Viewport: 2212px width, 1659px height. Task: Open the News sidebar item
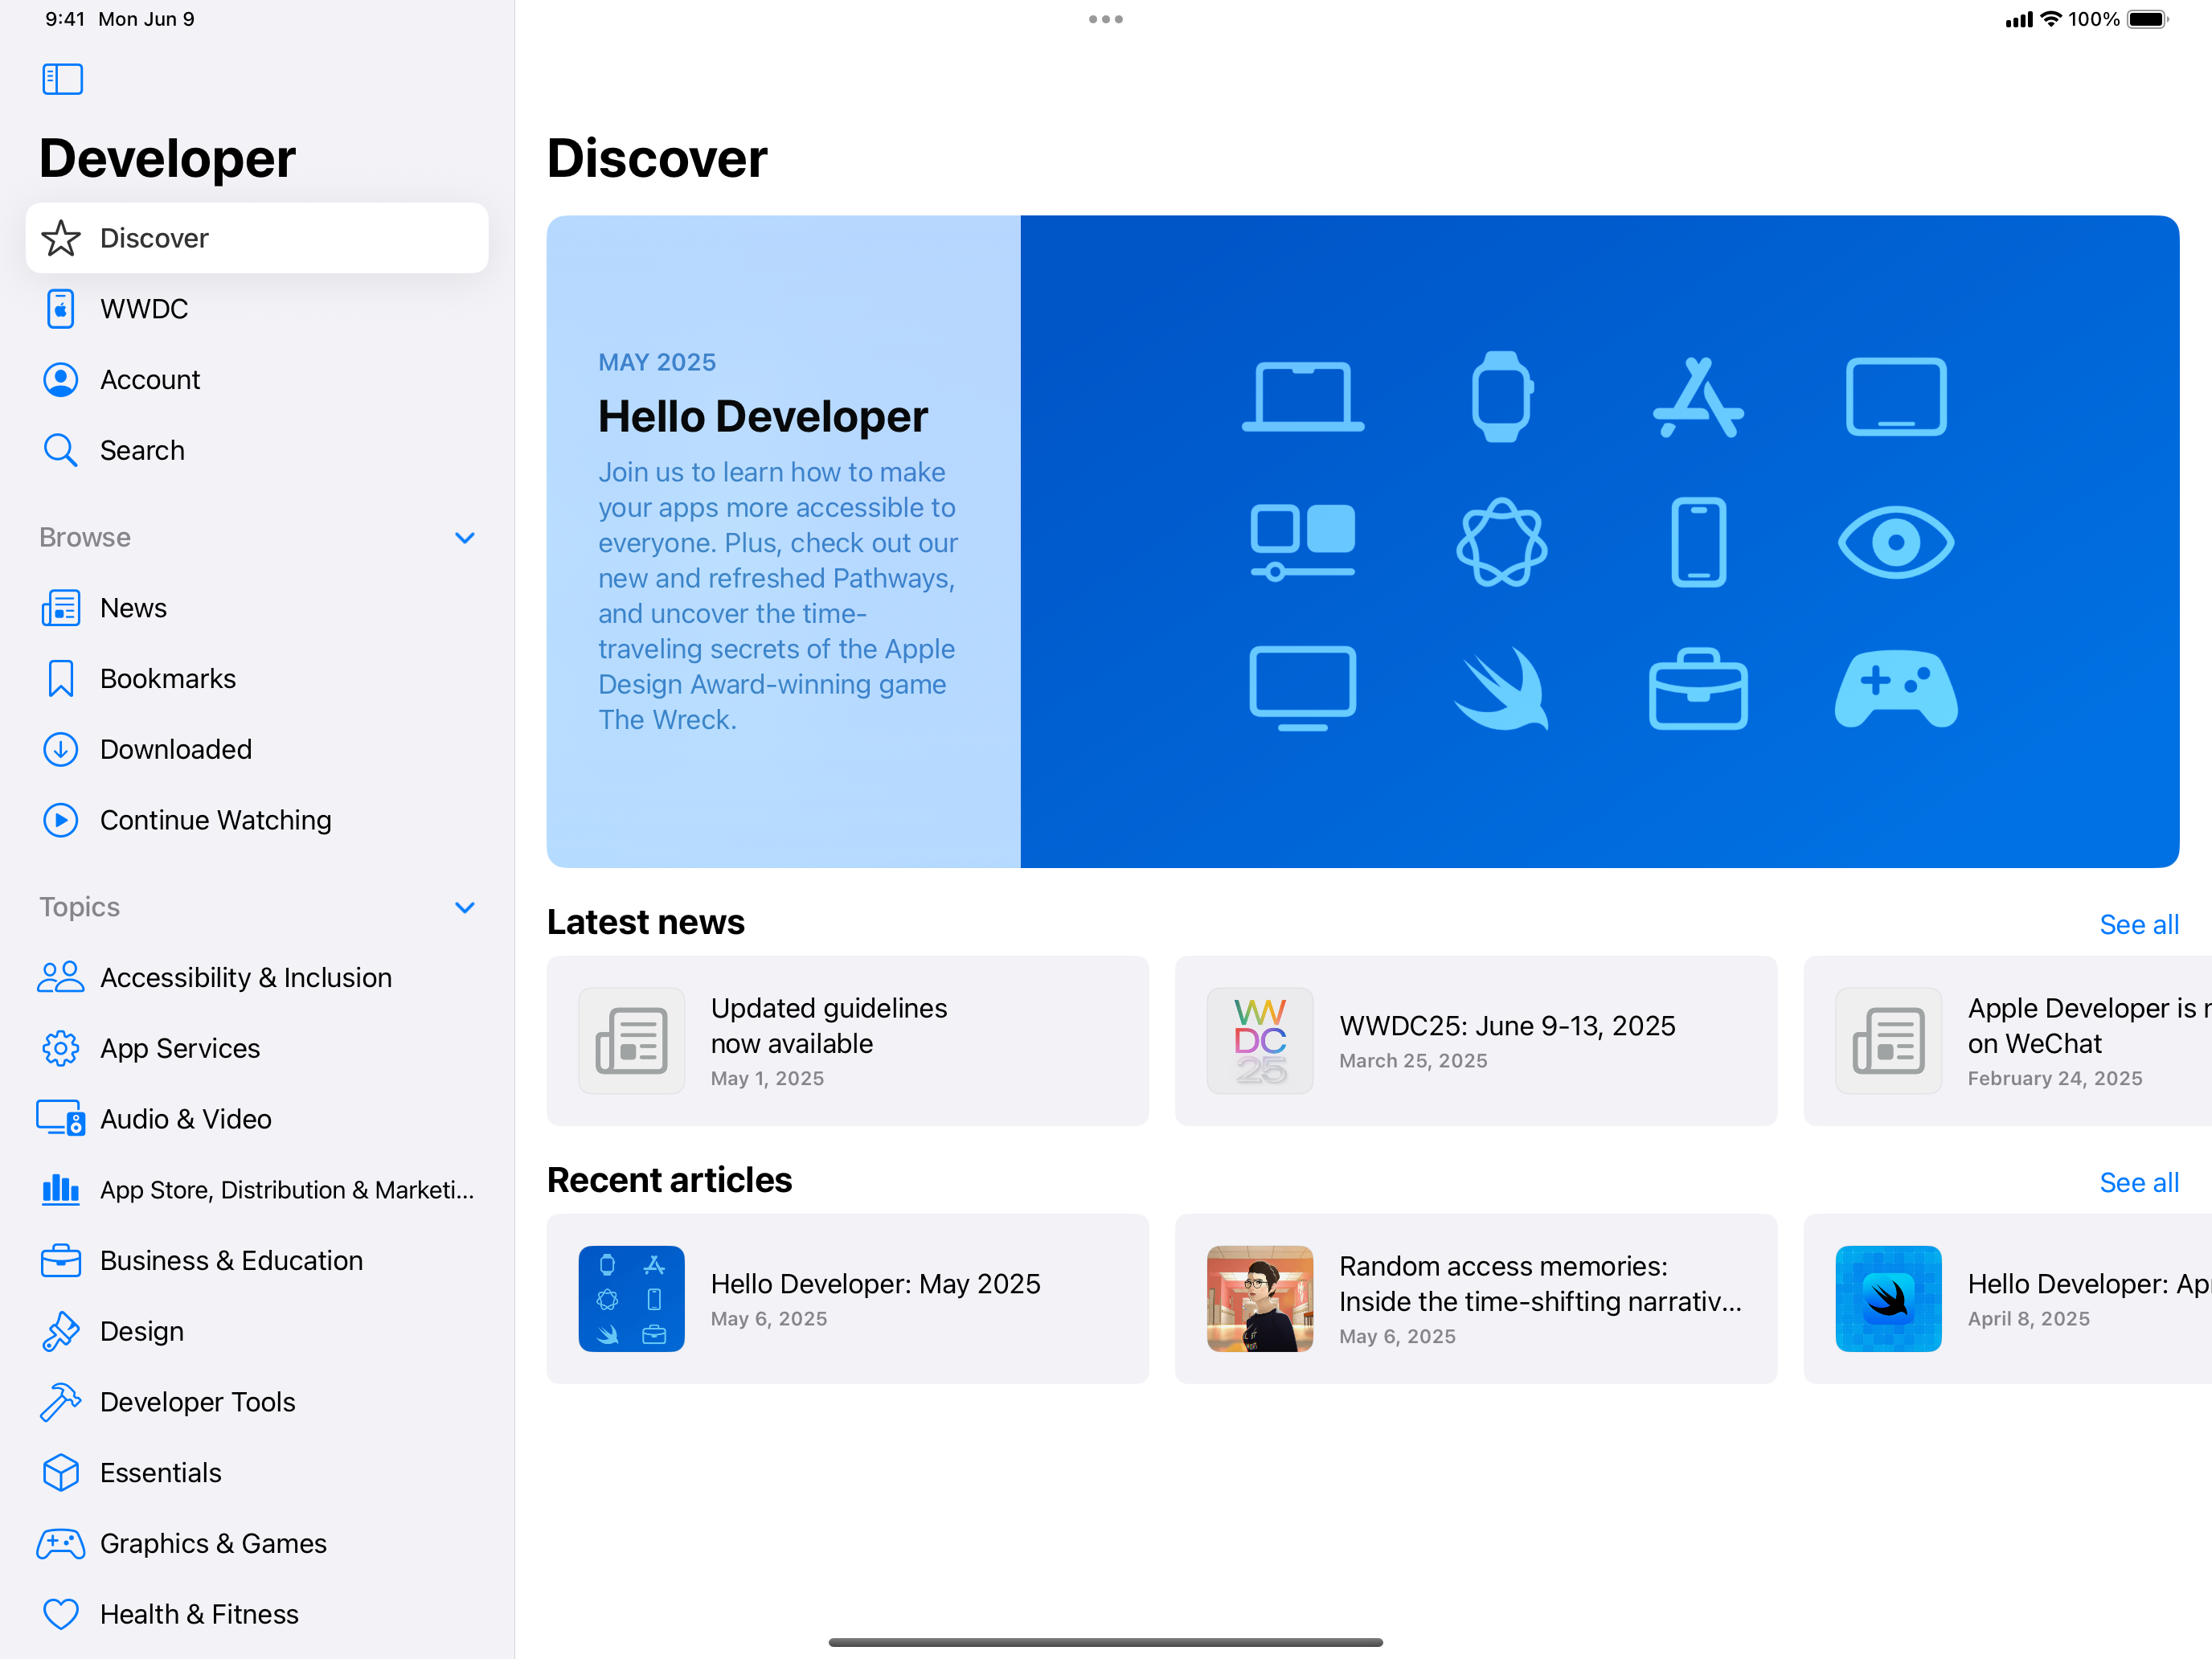tap(133, 608)
